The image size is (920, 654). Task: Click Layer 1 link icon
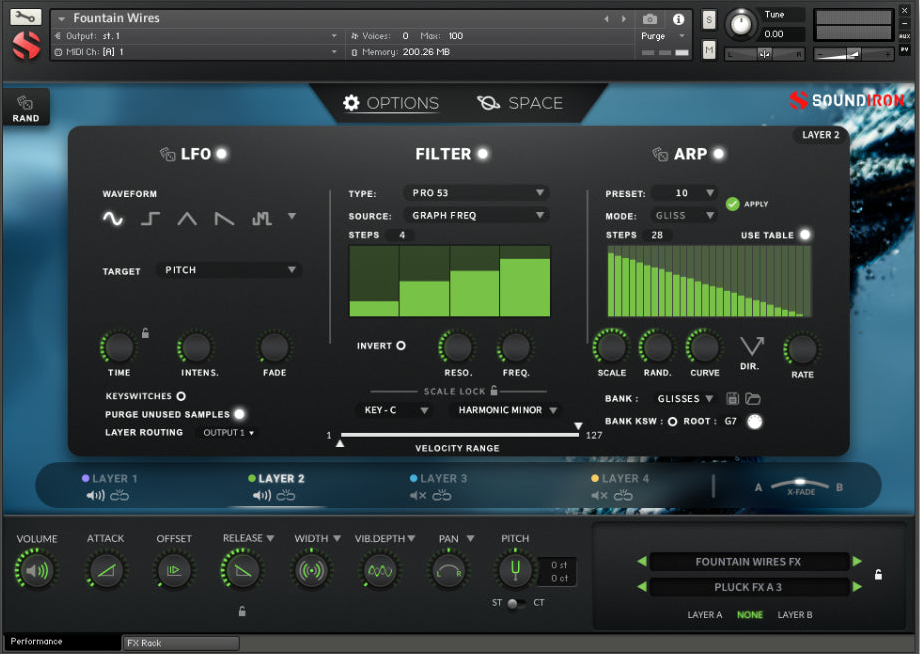click(119, 496)
